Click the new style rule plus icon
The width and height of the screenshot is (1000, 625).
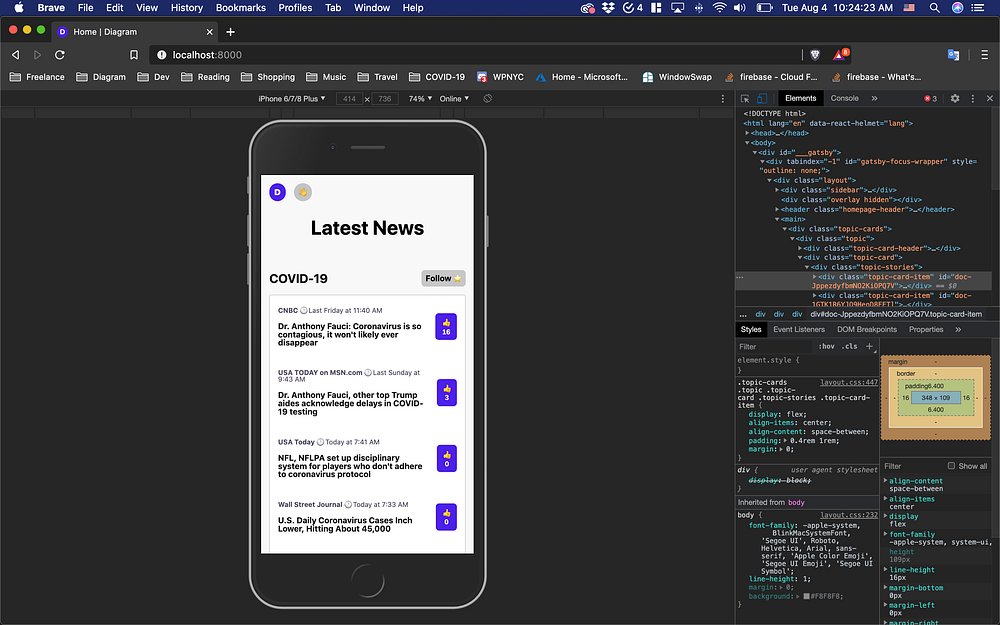pyautogui.click(x=869, y=346)
